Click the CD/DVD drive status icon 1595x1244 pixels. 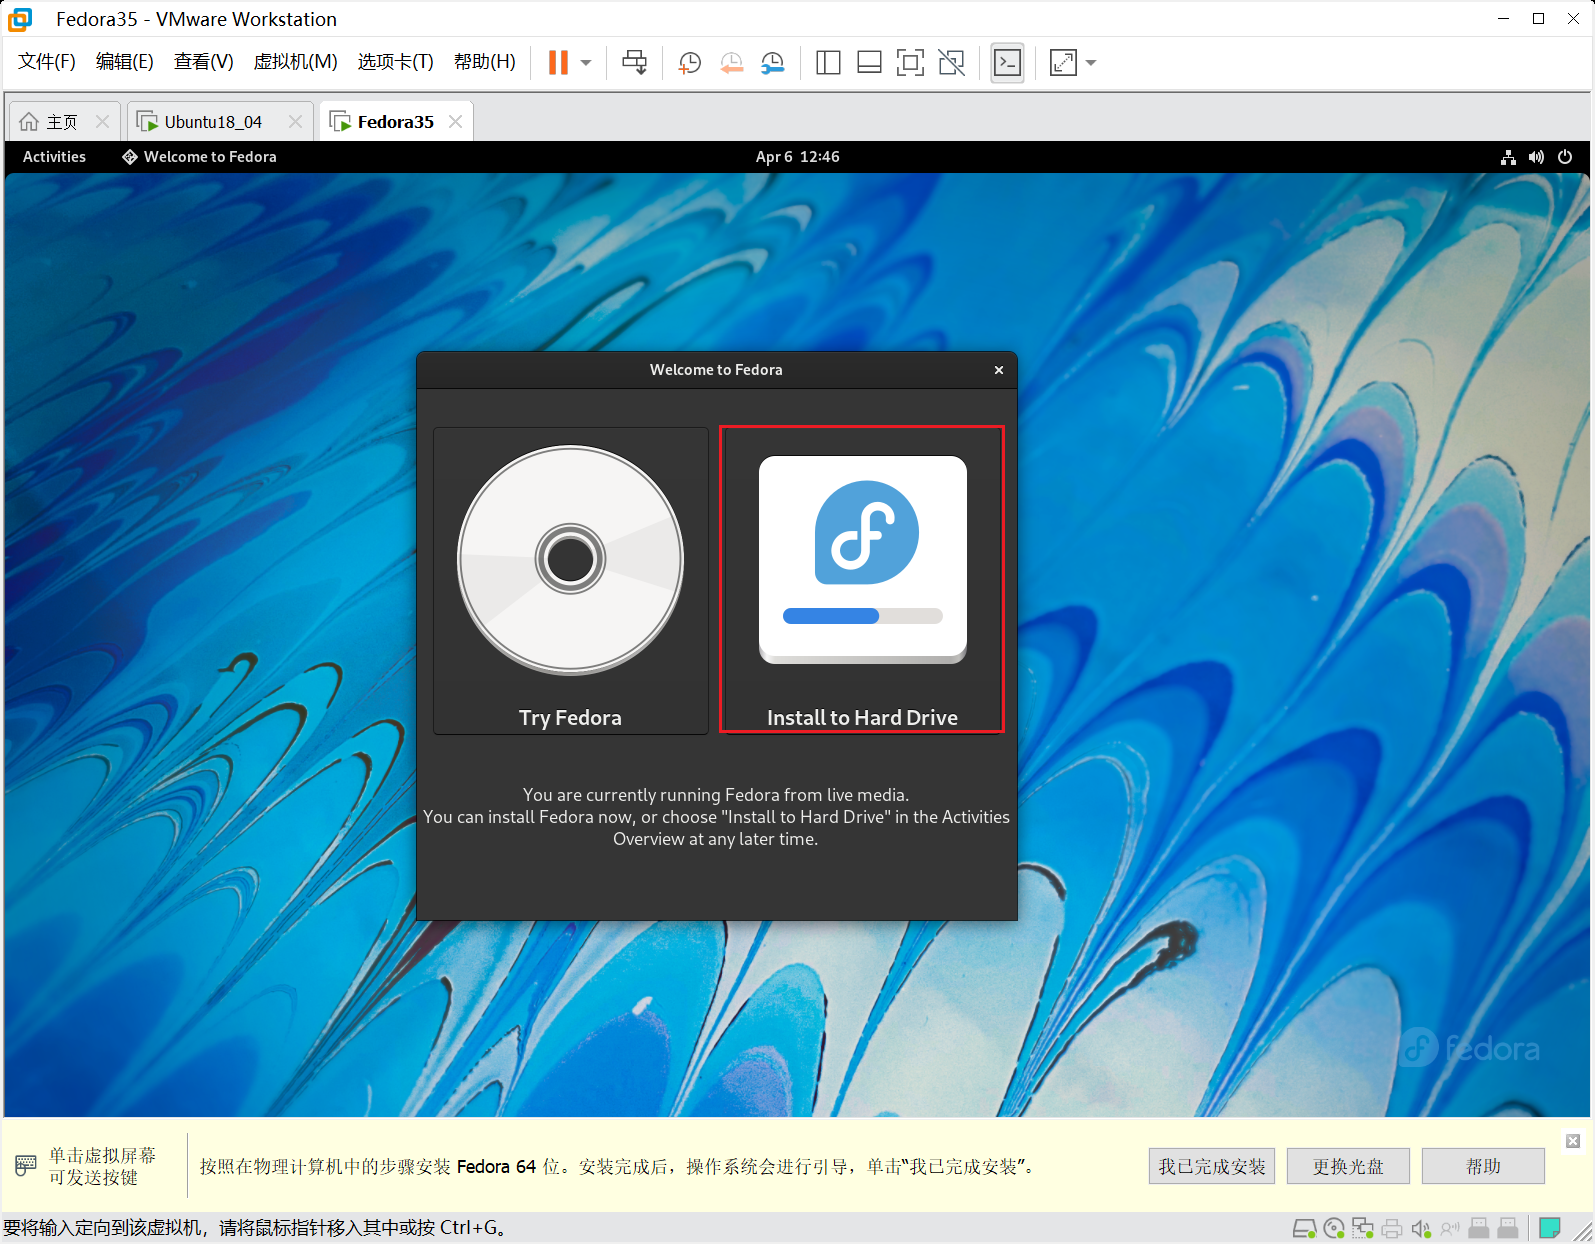(x=1333, y=1228)
